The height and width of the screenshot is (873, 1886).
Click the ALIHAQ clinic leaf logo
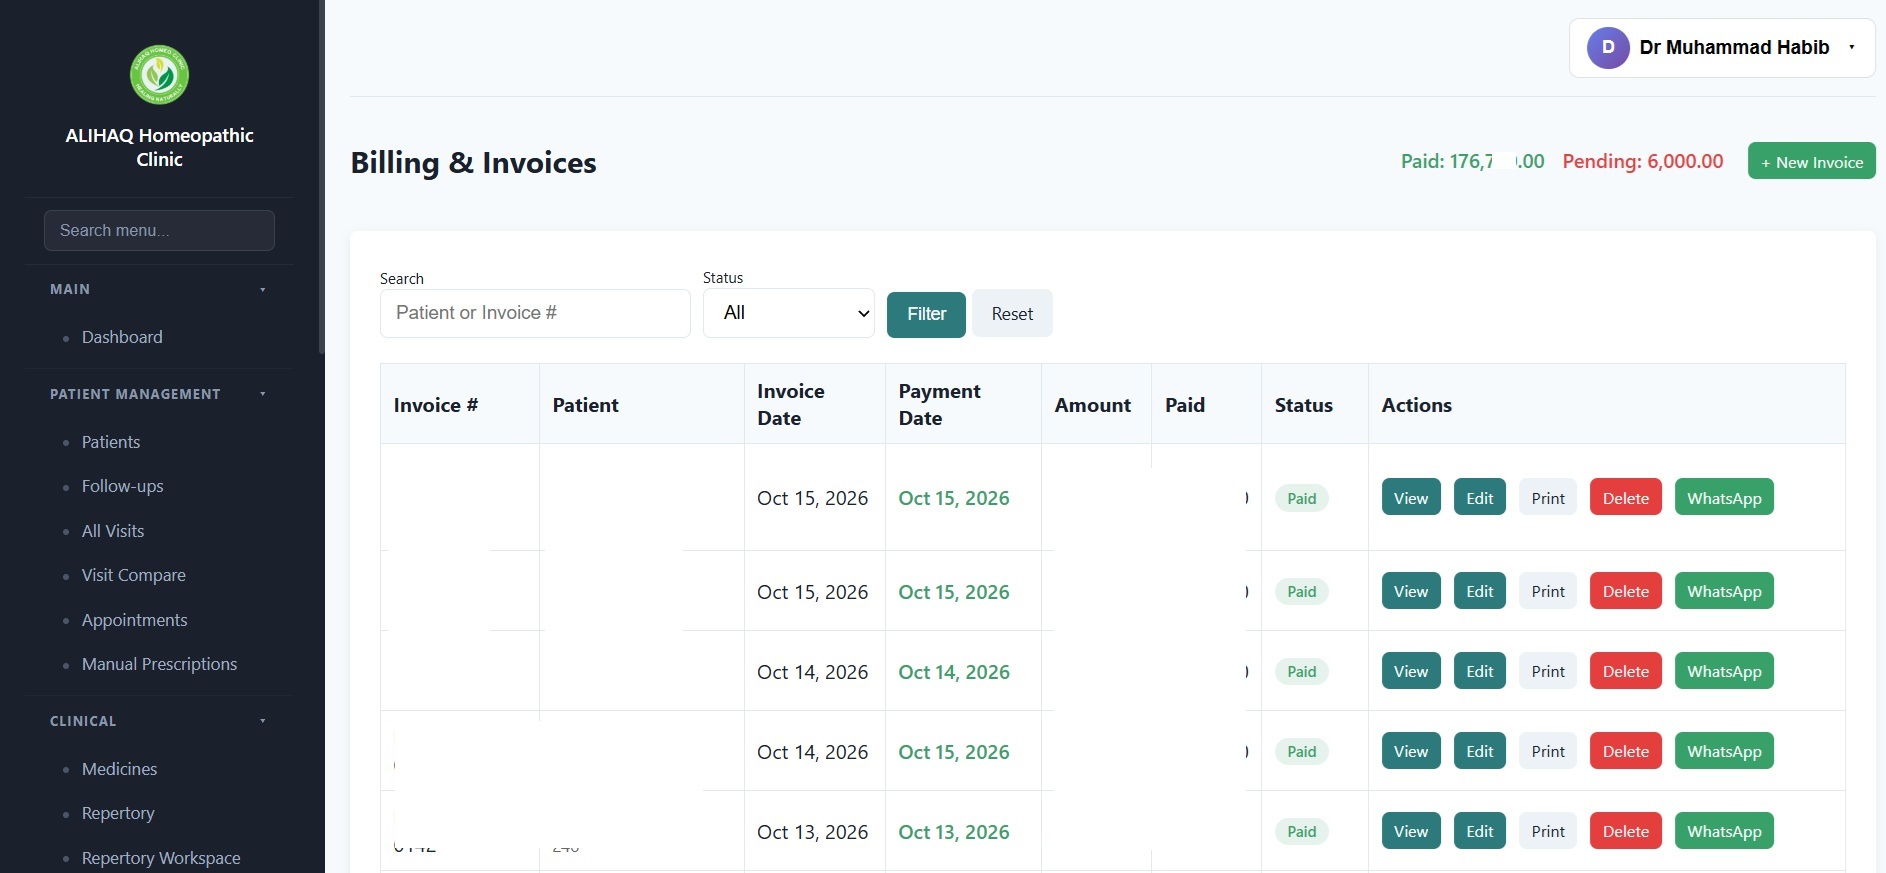pyautogui.click(x=159, y=75)
